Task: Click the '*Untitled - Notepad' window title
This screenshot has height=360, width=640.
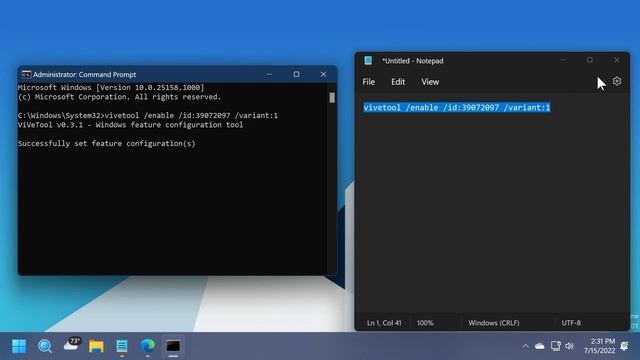Action: coord(413,61)
